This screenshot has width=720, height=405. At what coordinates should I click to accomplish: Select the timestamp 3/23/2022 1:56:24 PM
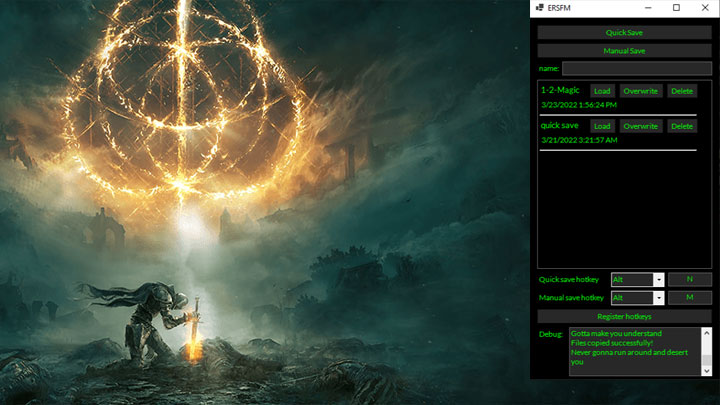579,105
